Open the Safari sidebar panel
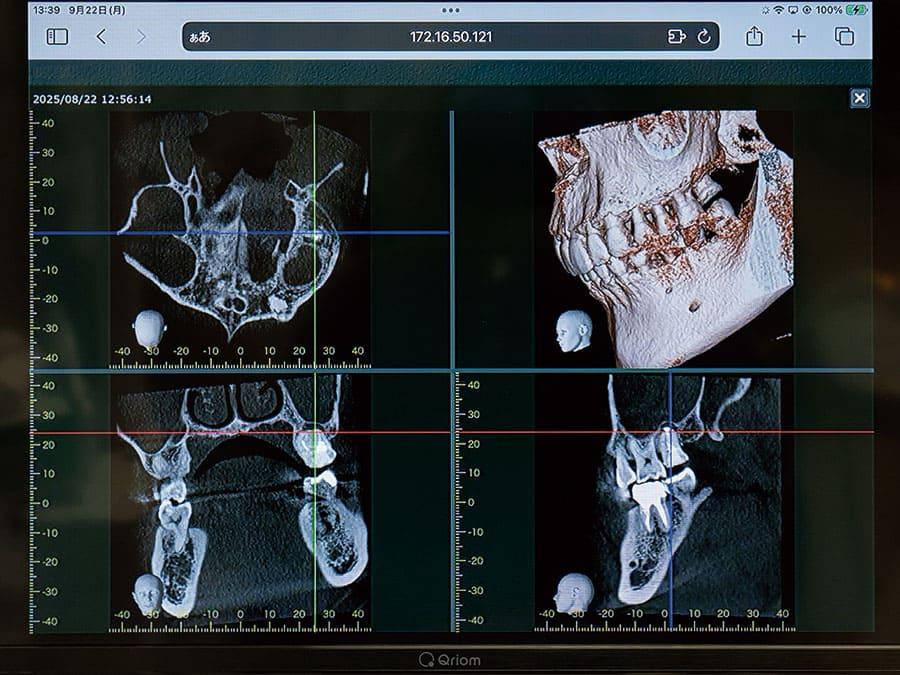The height and width of the screenshot is (675, 900). (57, 37)
